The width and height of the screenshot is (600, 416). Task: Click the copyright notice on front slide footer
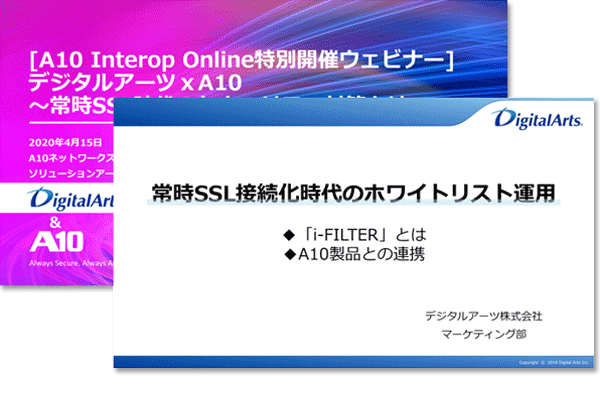point(554,362)
